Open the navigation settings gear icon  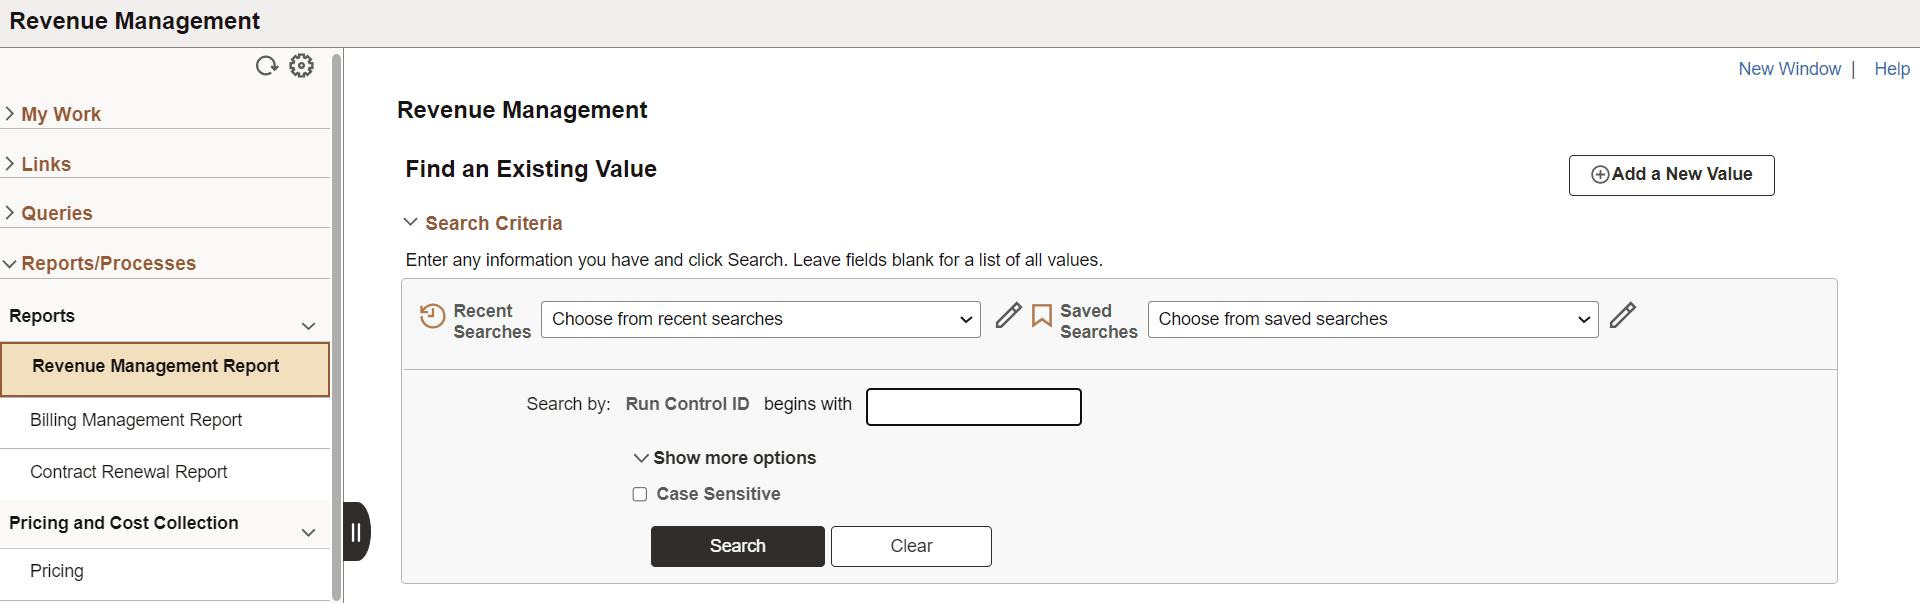point(301,65)
